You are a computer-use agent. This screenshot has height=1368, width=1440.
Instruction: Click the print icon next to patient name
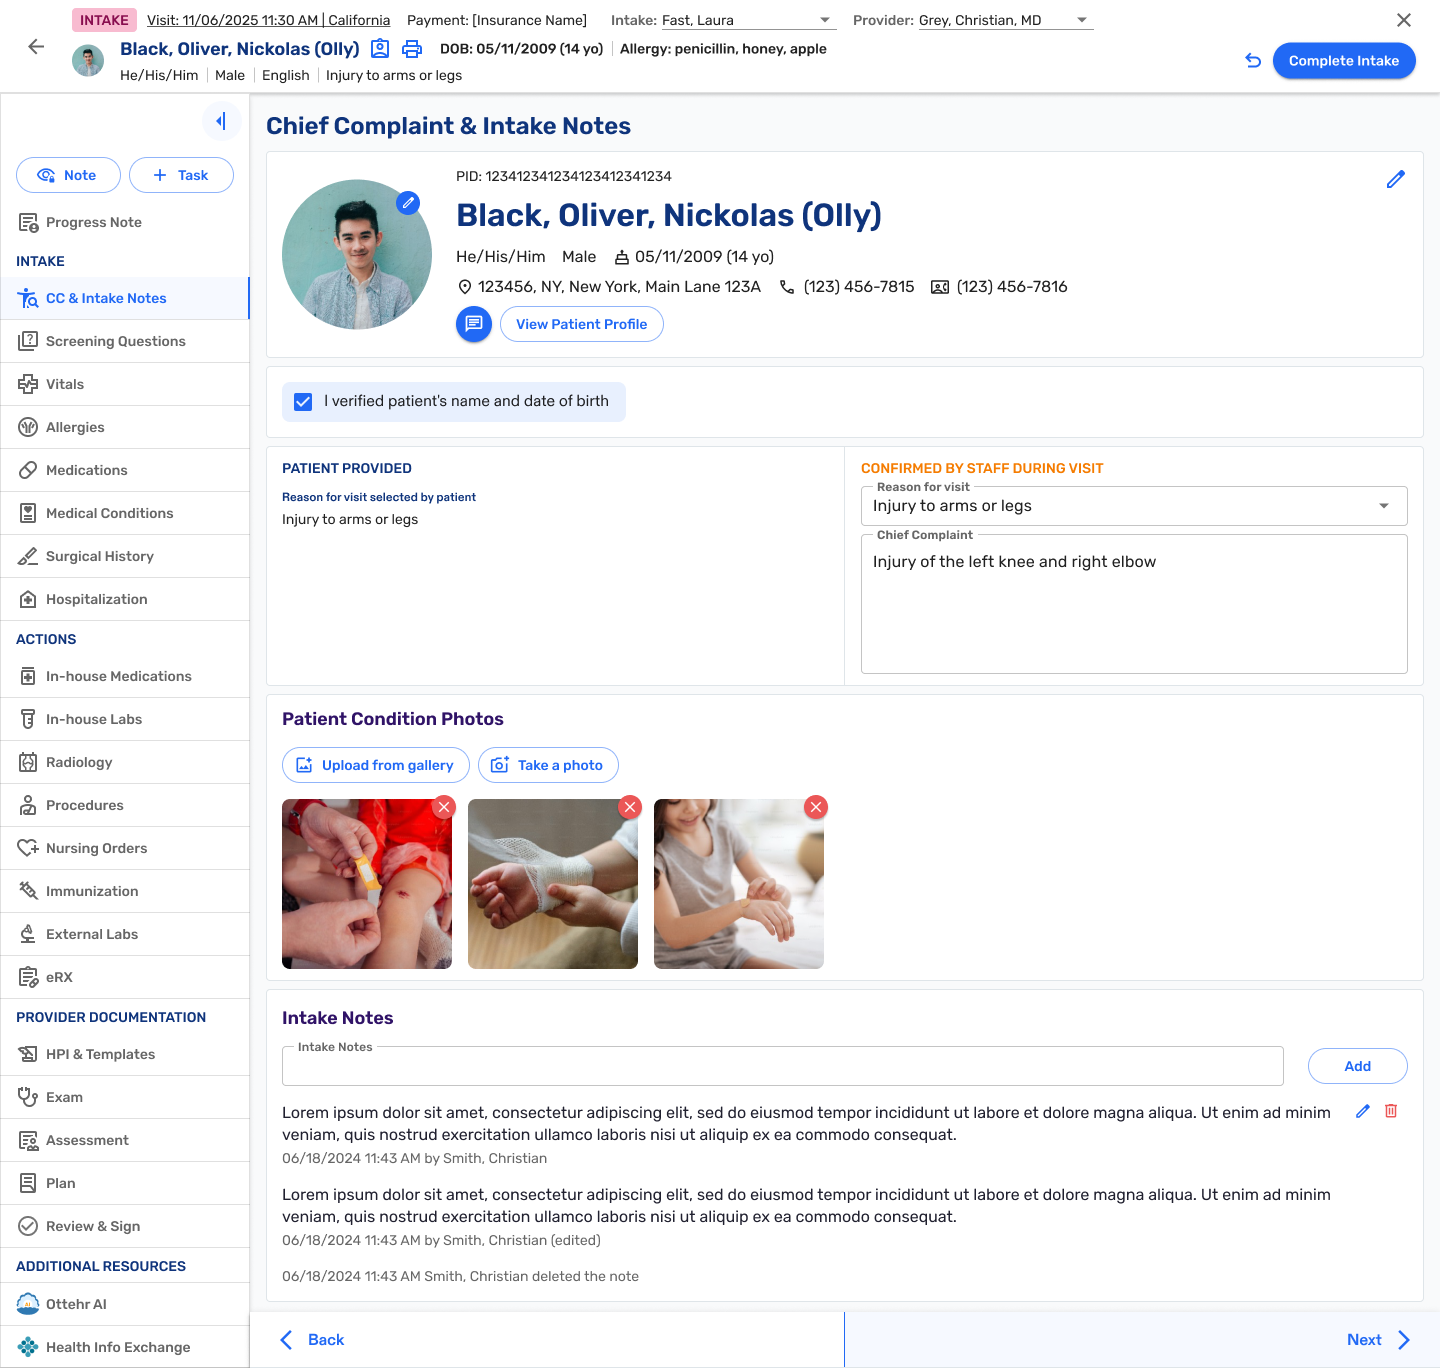point(411,49)
